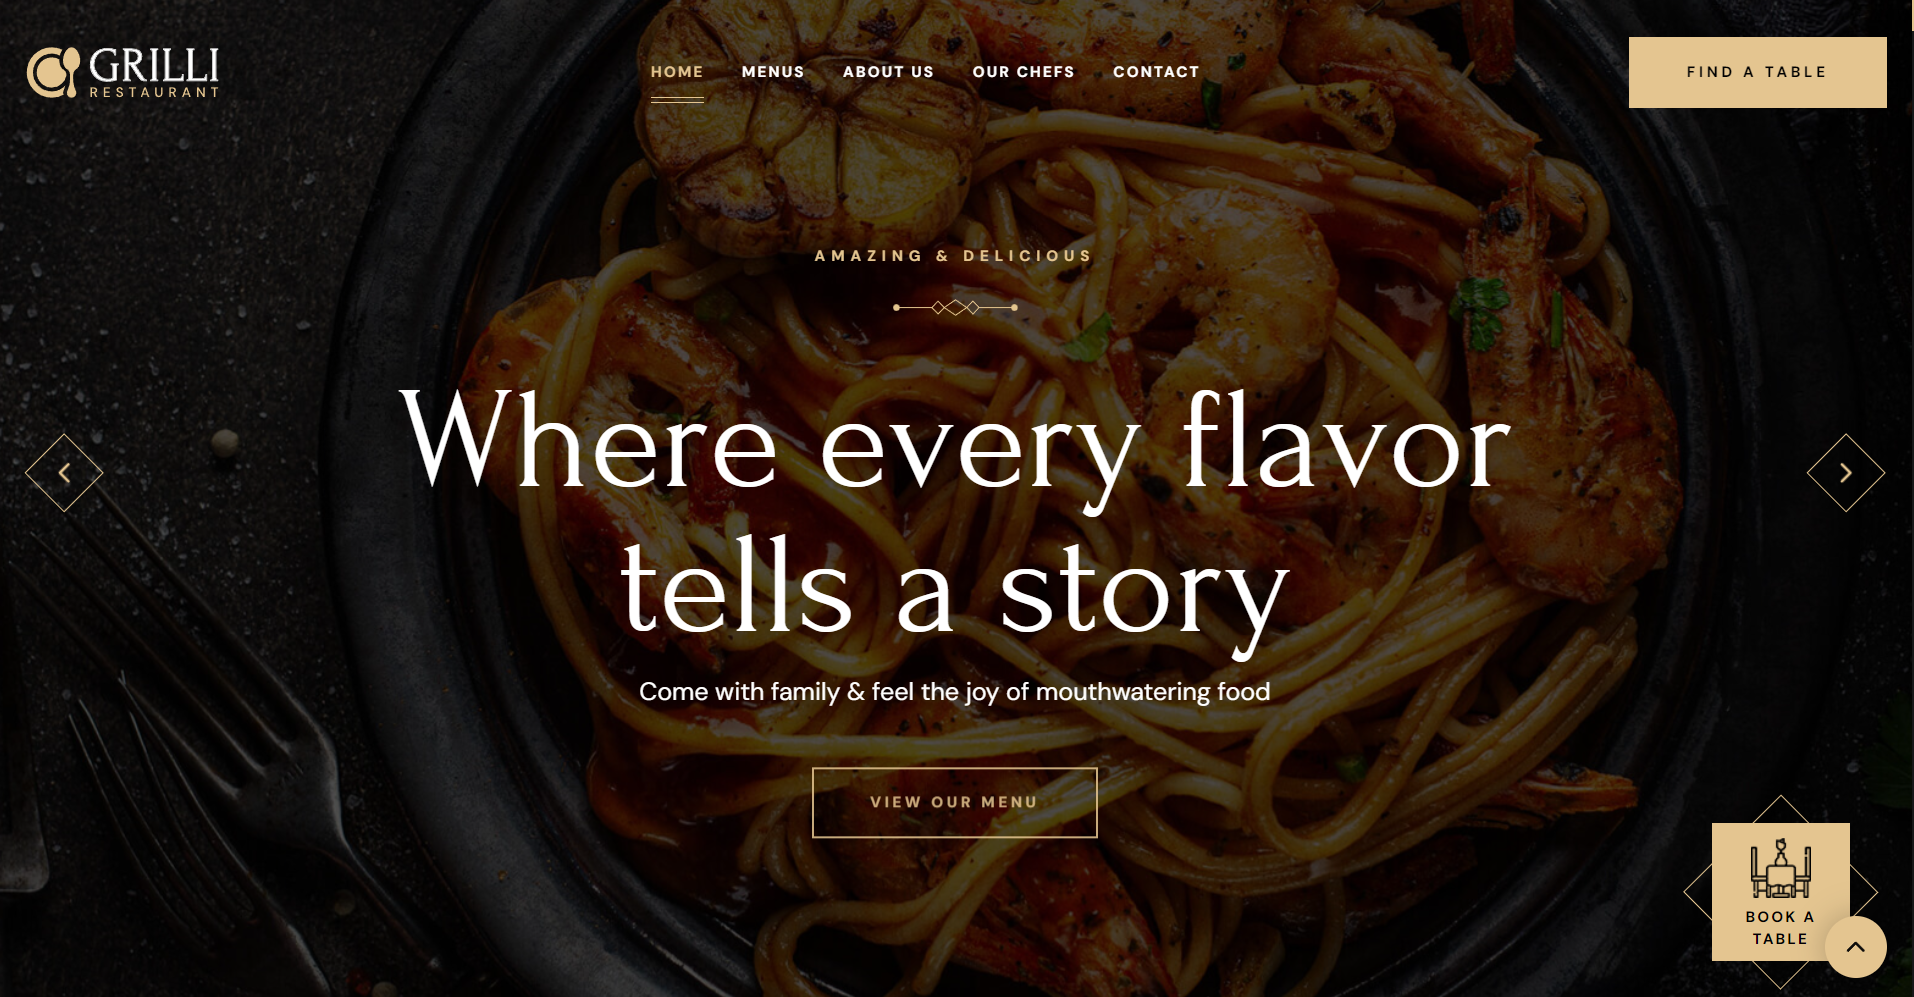Click the Amazing & Delicious tagline
The image size is (1914, 997).
tap(955, 256)
